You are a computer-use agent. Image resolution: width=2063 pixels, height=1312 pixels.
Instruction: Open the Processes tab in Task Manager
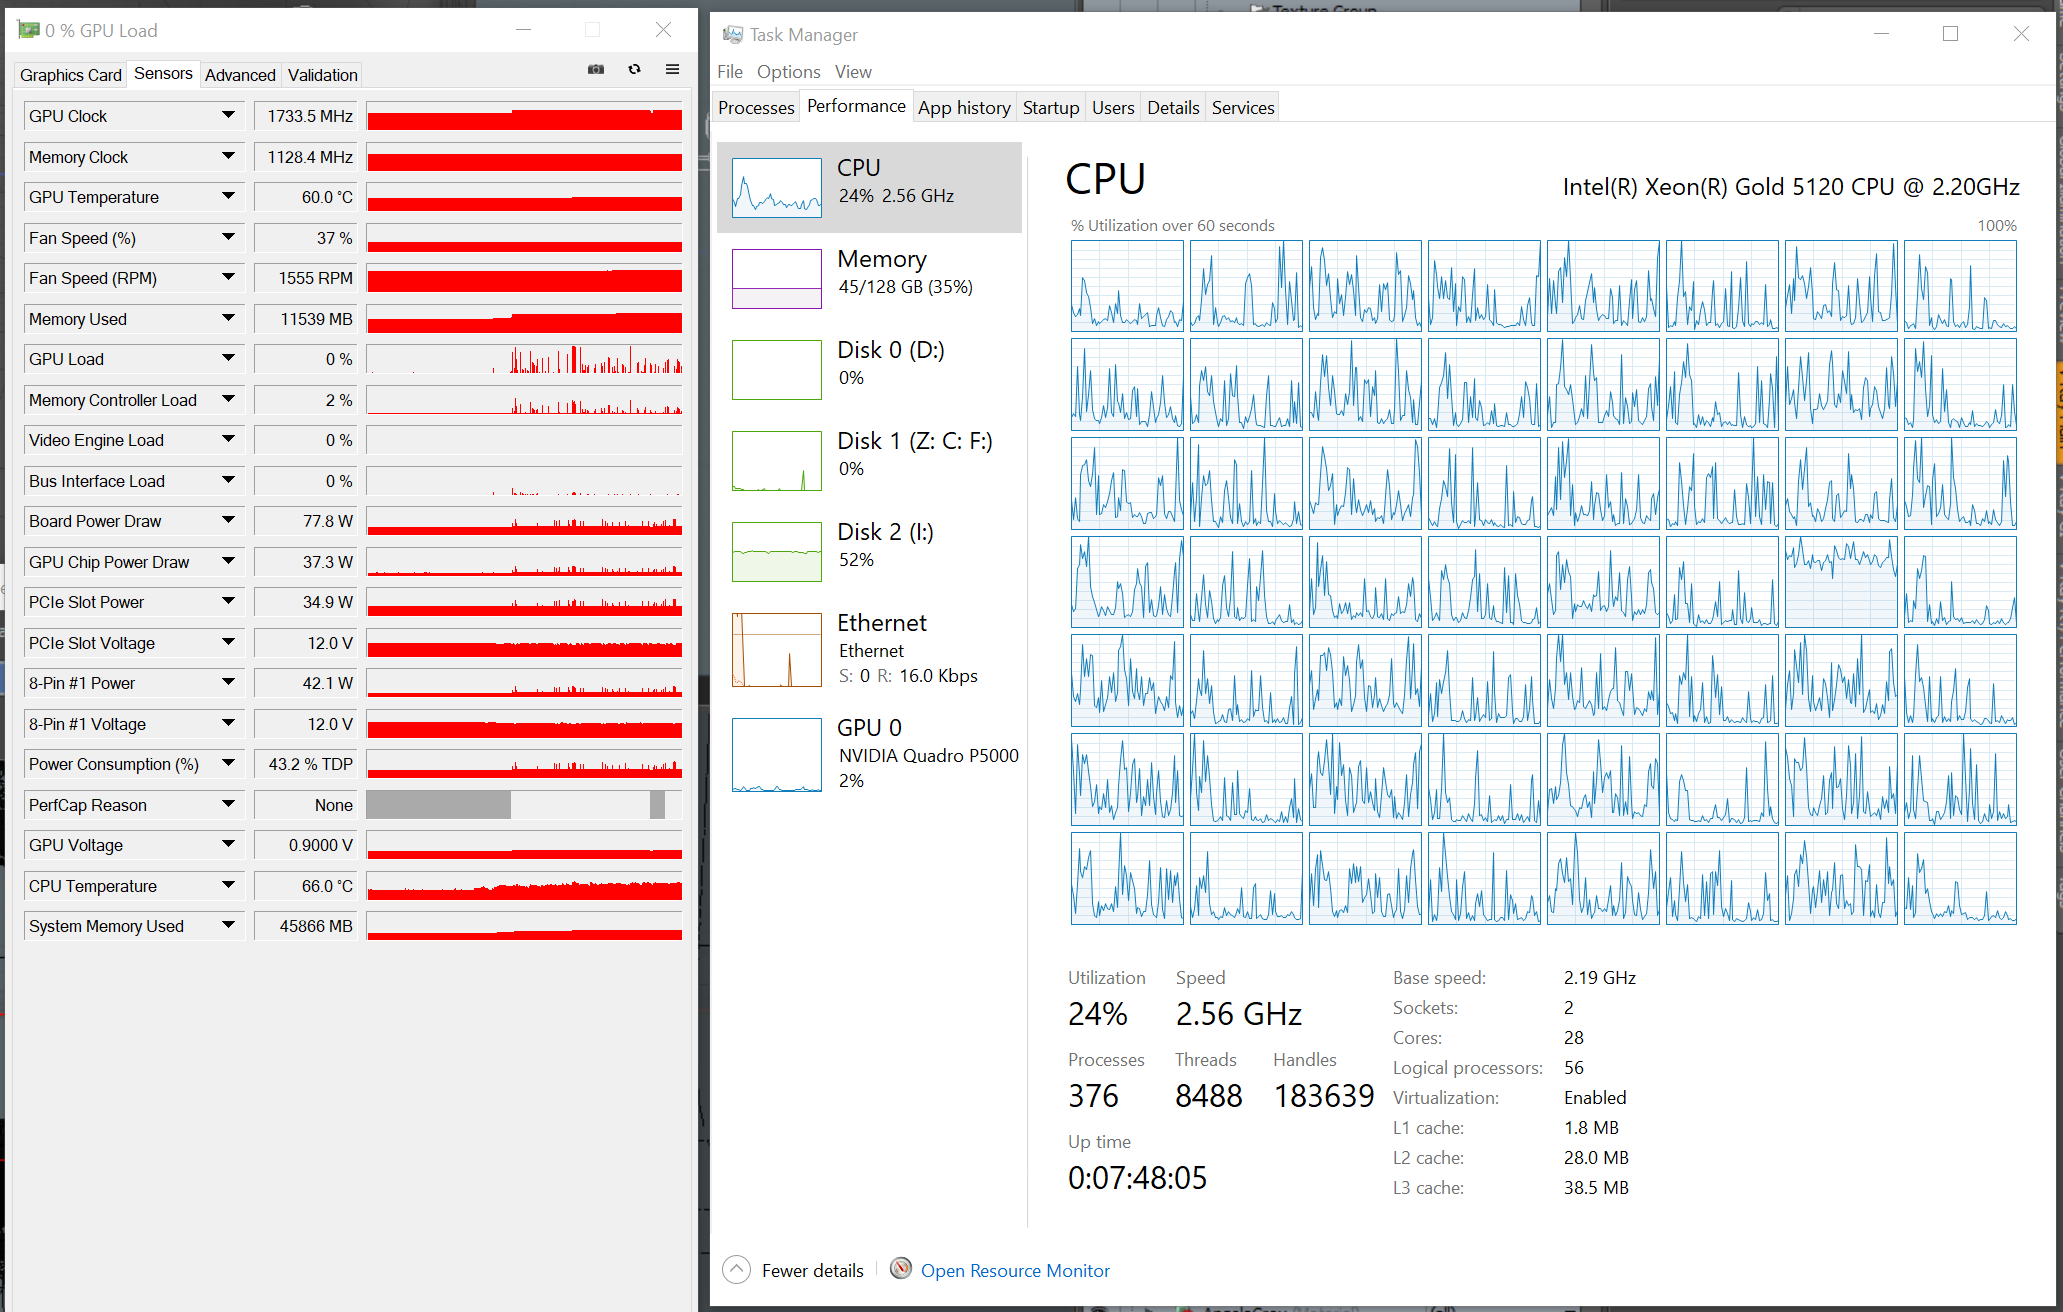coord(756,108)
